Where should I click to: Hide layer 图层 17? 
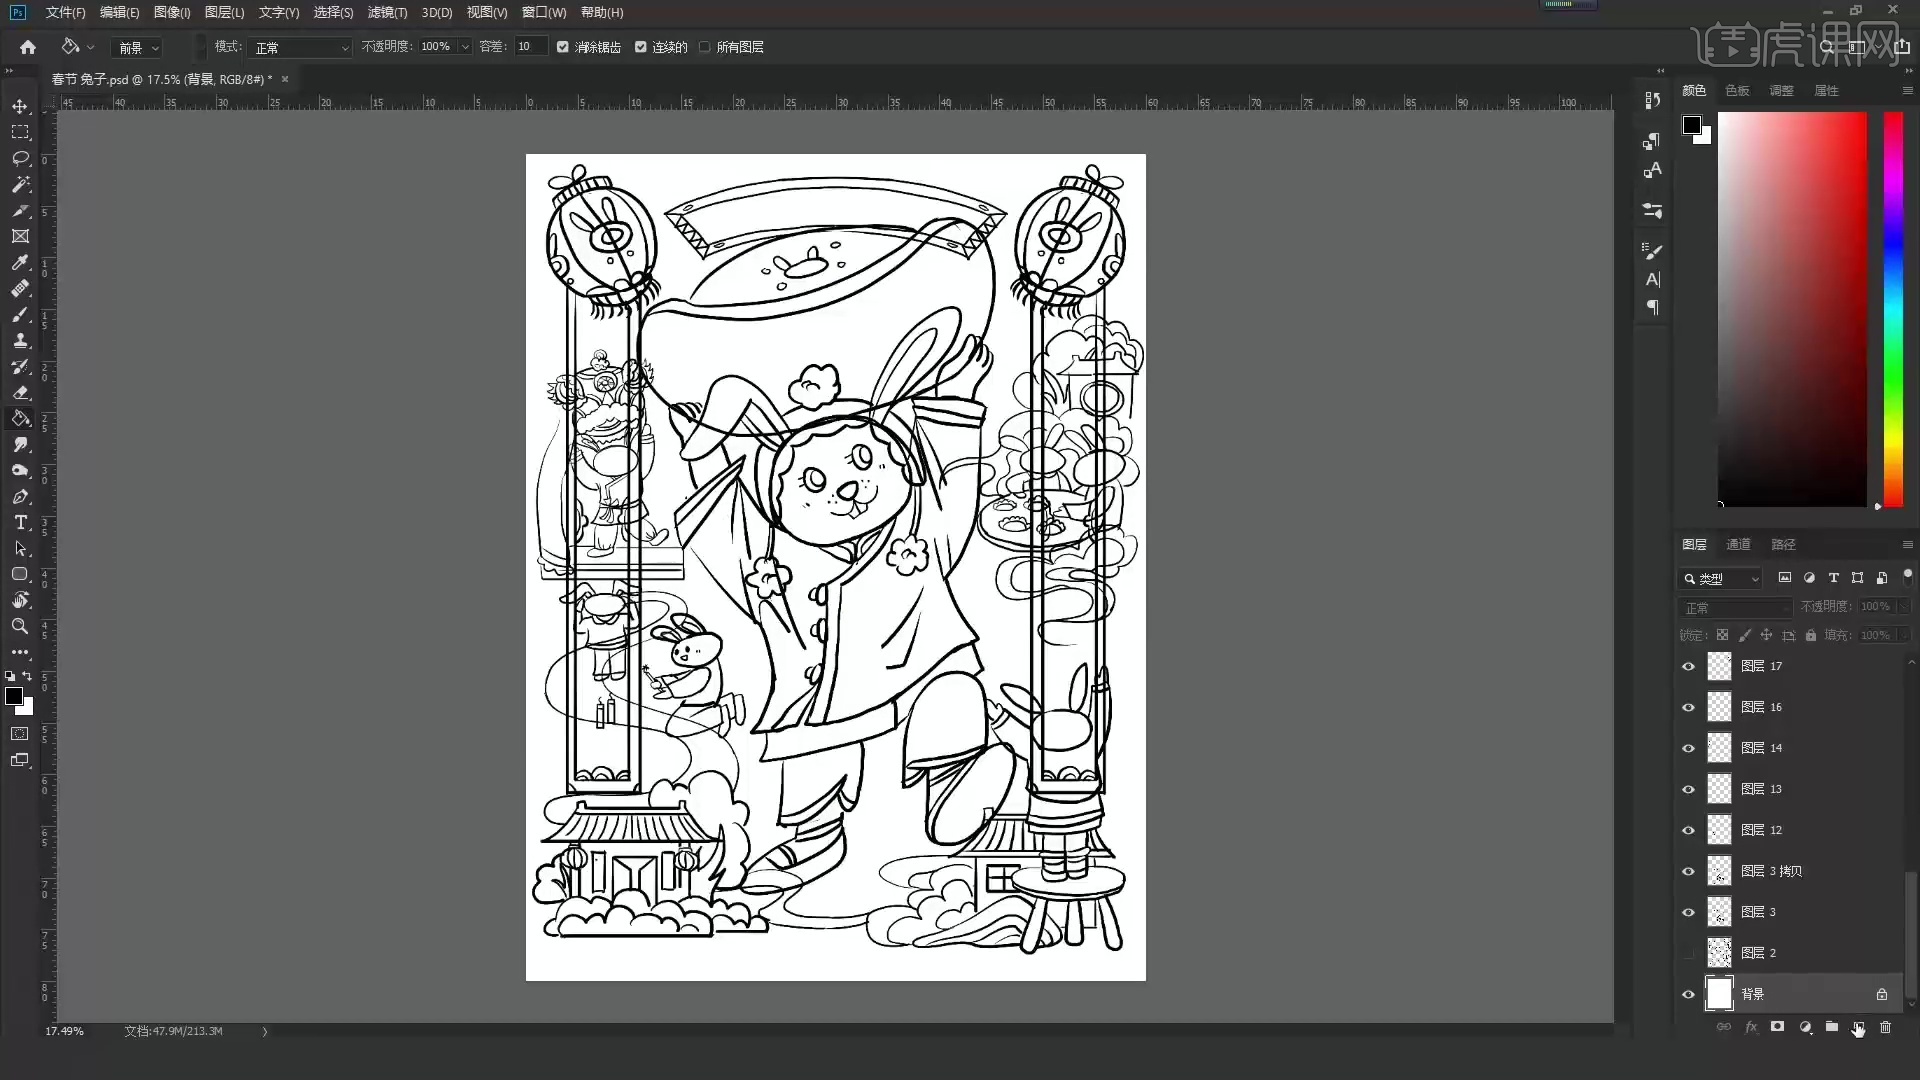pyautogui.click(x=1688, y=666)
